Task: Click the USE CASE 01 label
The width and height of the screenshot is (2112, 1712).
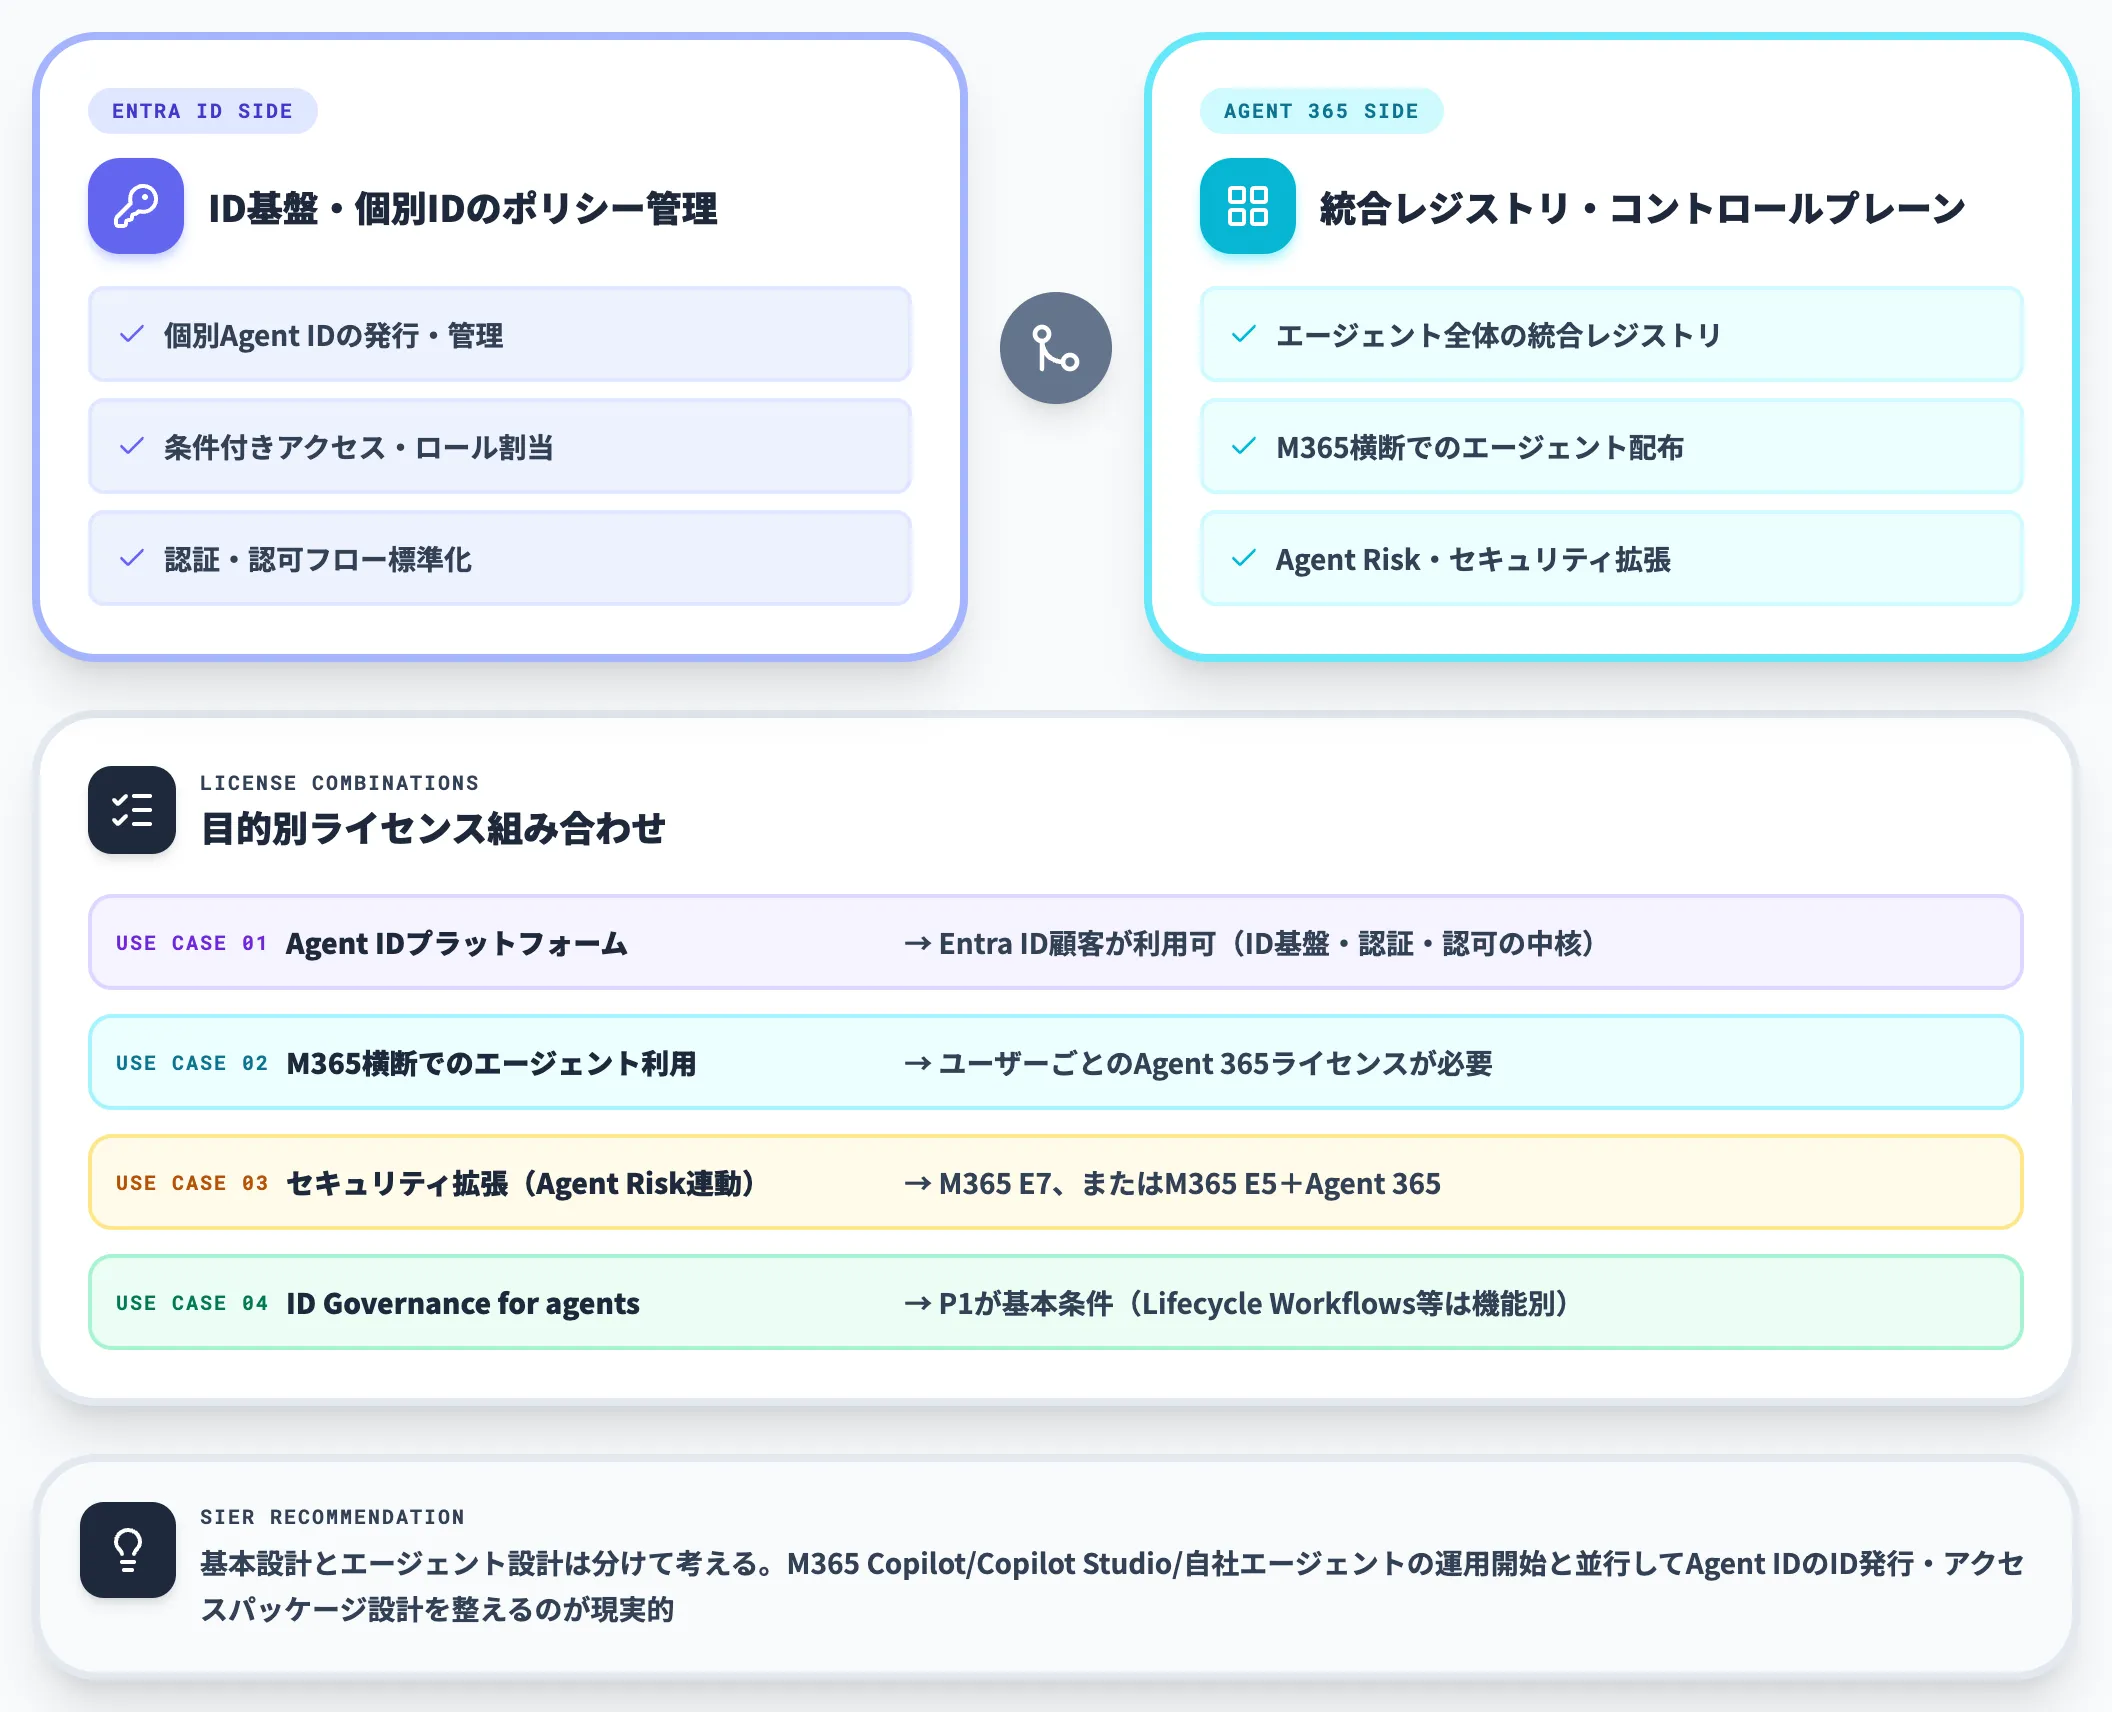Action: [191, 943]
